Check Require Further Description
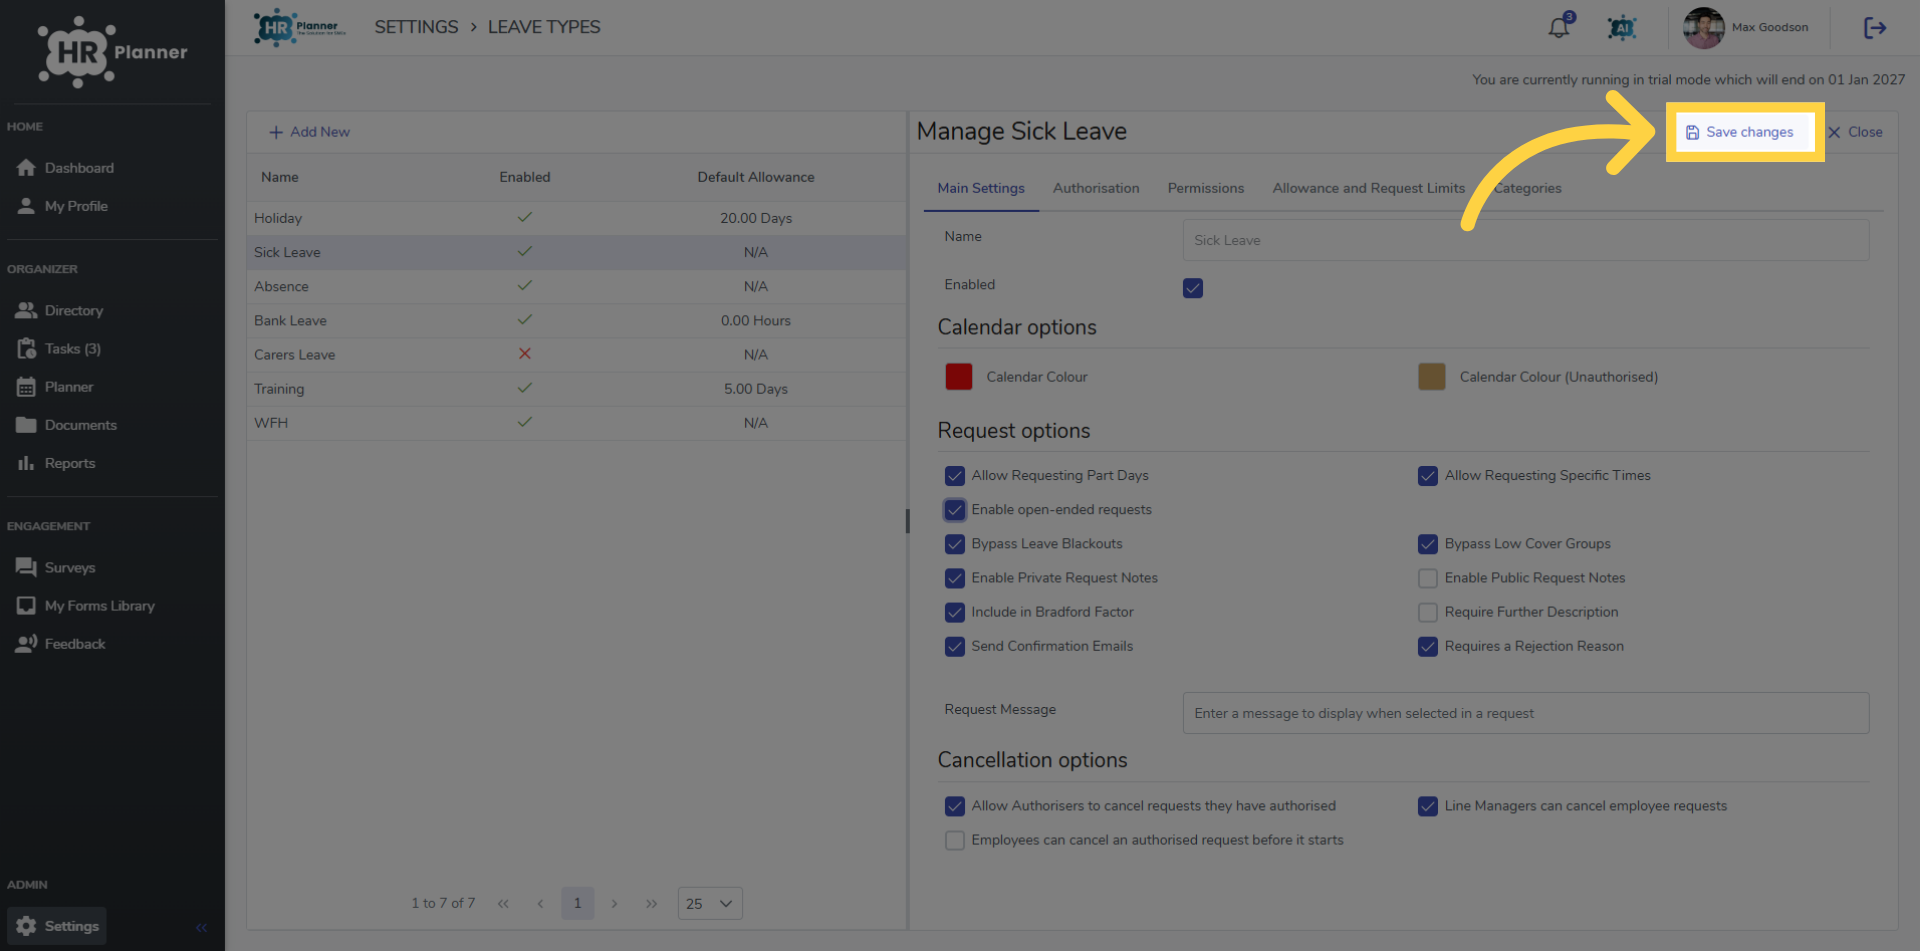1920x951 pixels. tap(1428, 612)
